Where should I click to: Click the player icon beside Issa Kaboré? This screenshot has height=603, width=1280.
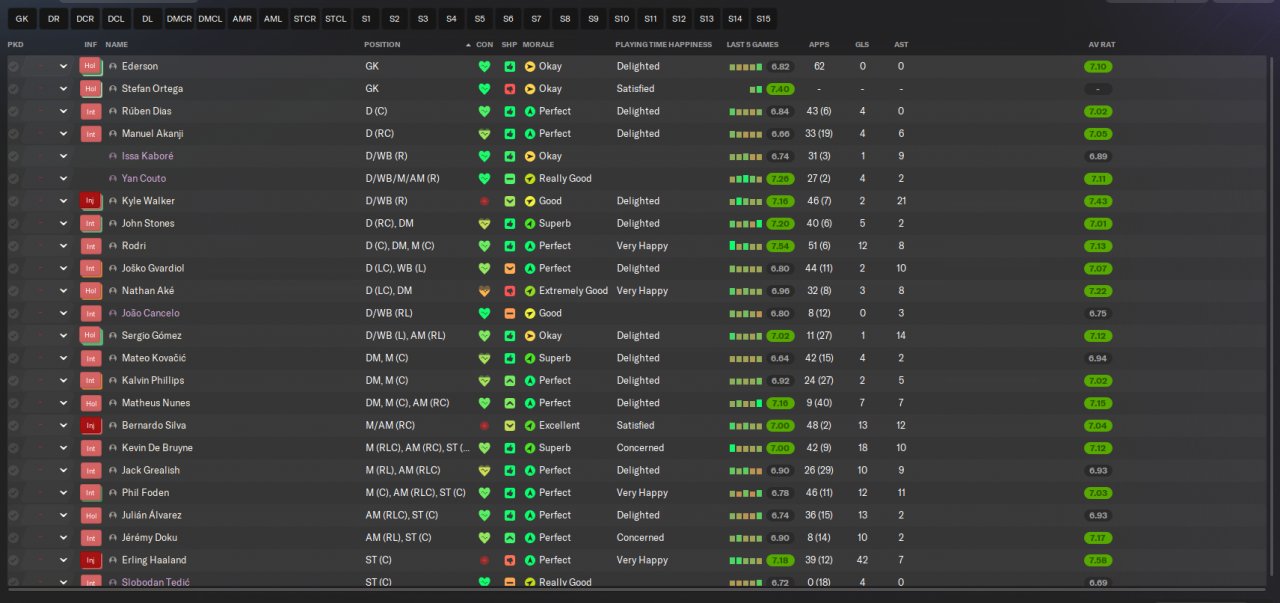tap(113, 156)
